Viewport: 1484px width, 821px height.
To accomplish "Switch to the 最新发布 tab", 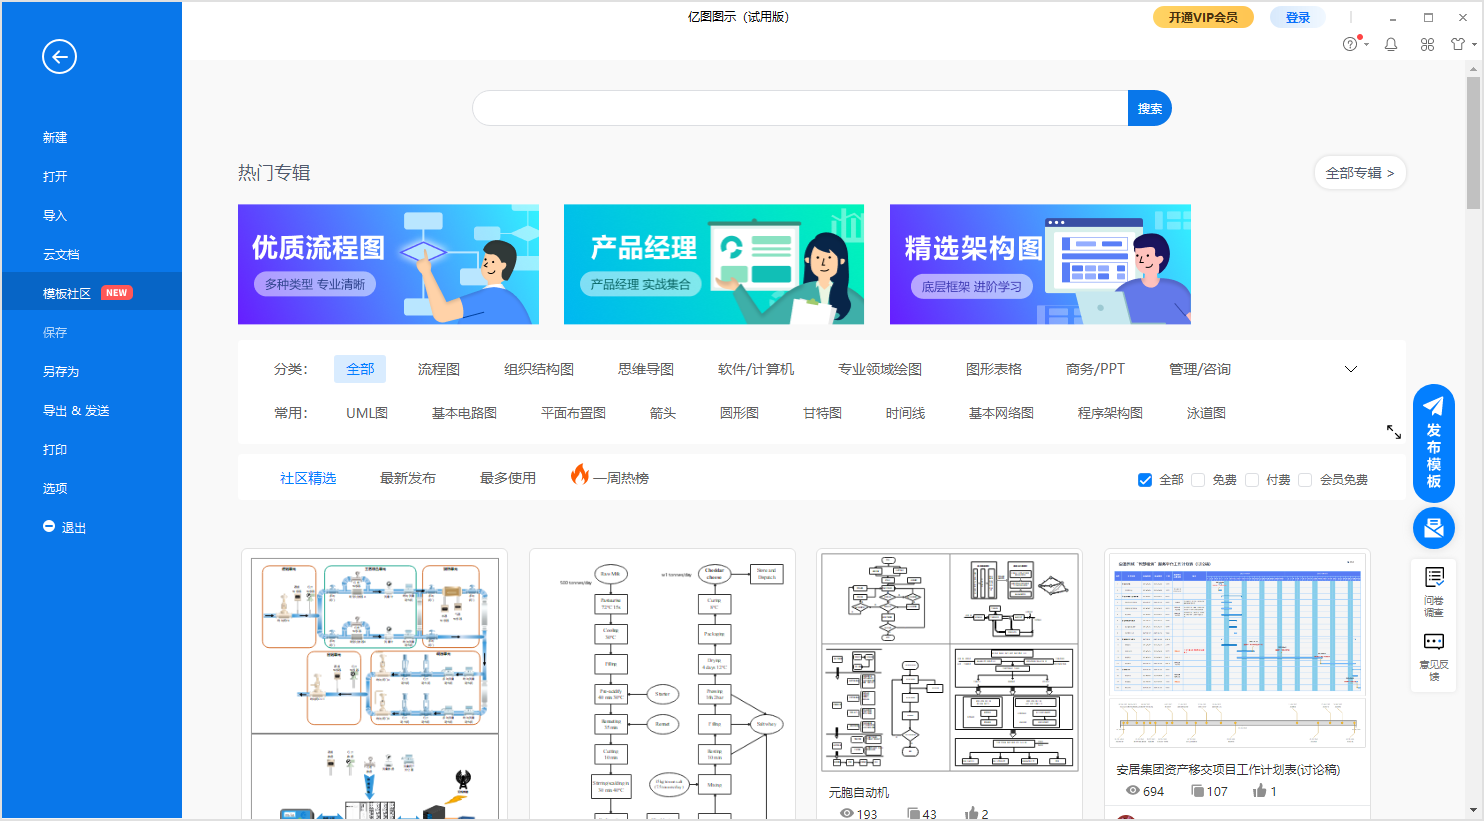I will (x=408, y=478).
